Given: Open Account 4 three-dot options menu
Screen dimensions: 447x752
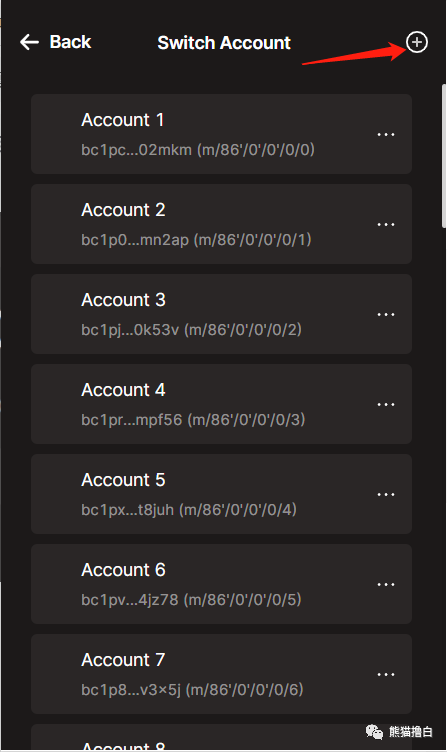Looking at the screenshot, I should tap(386, 404).
